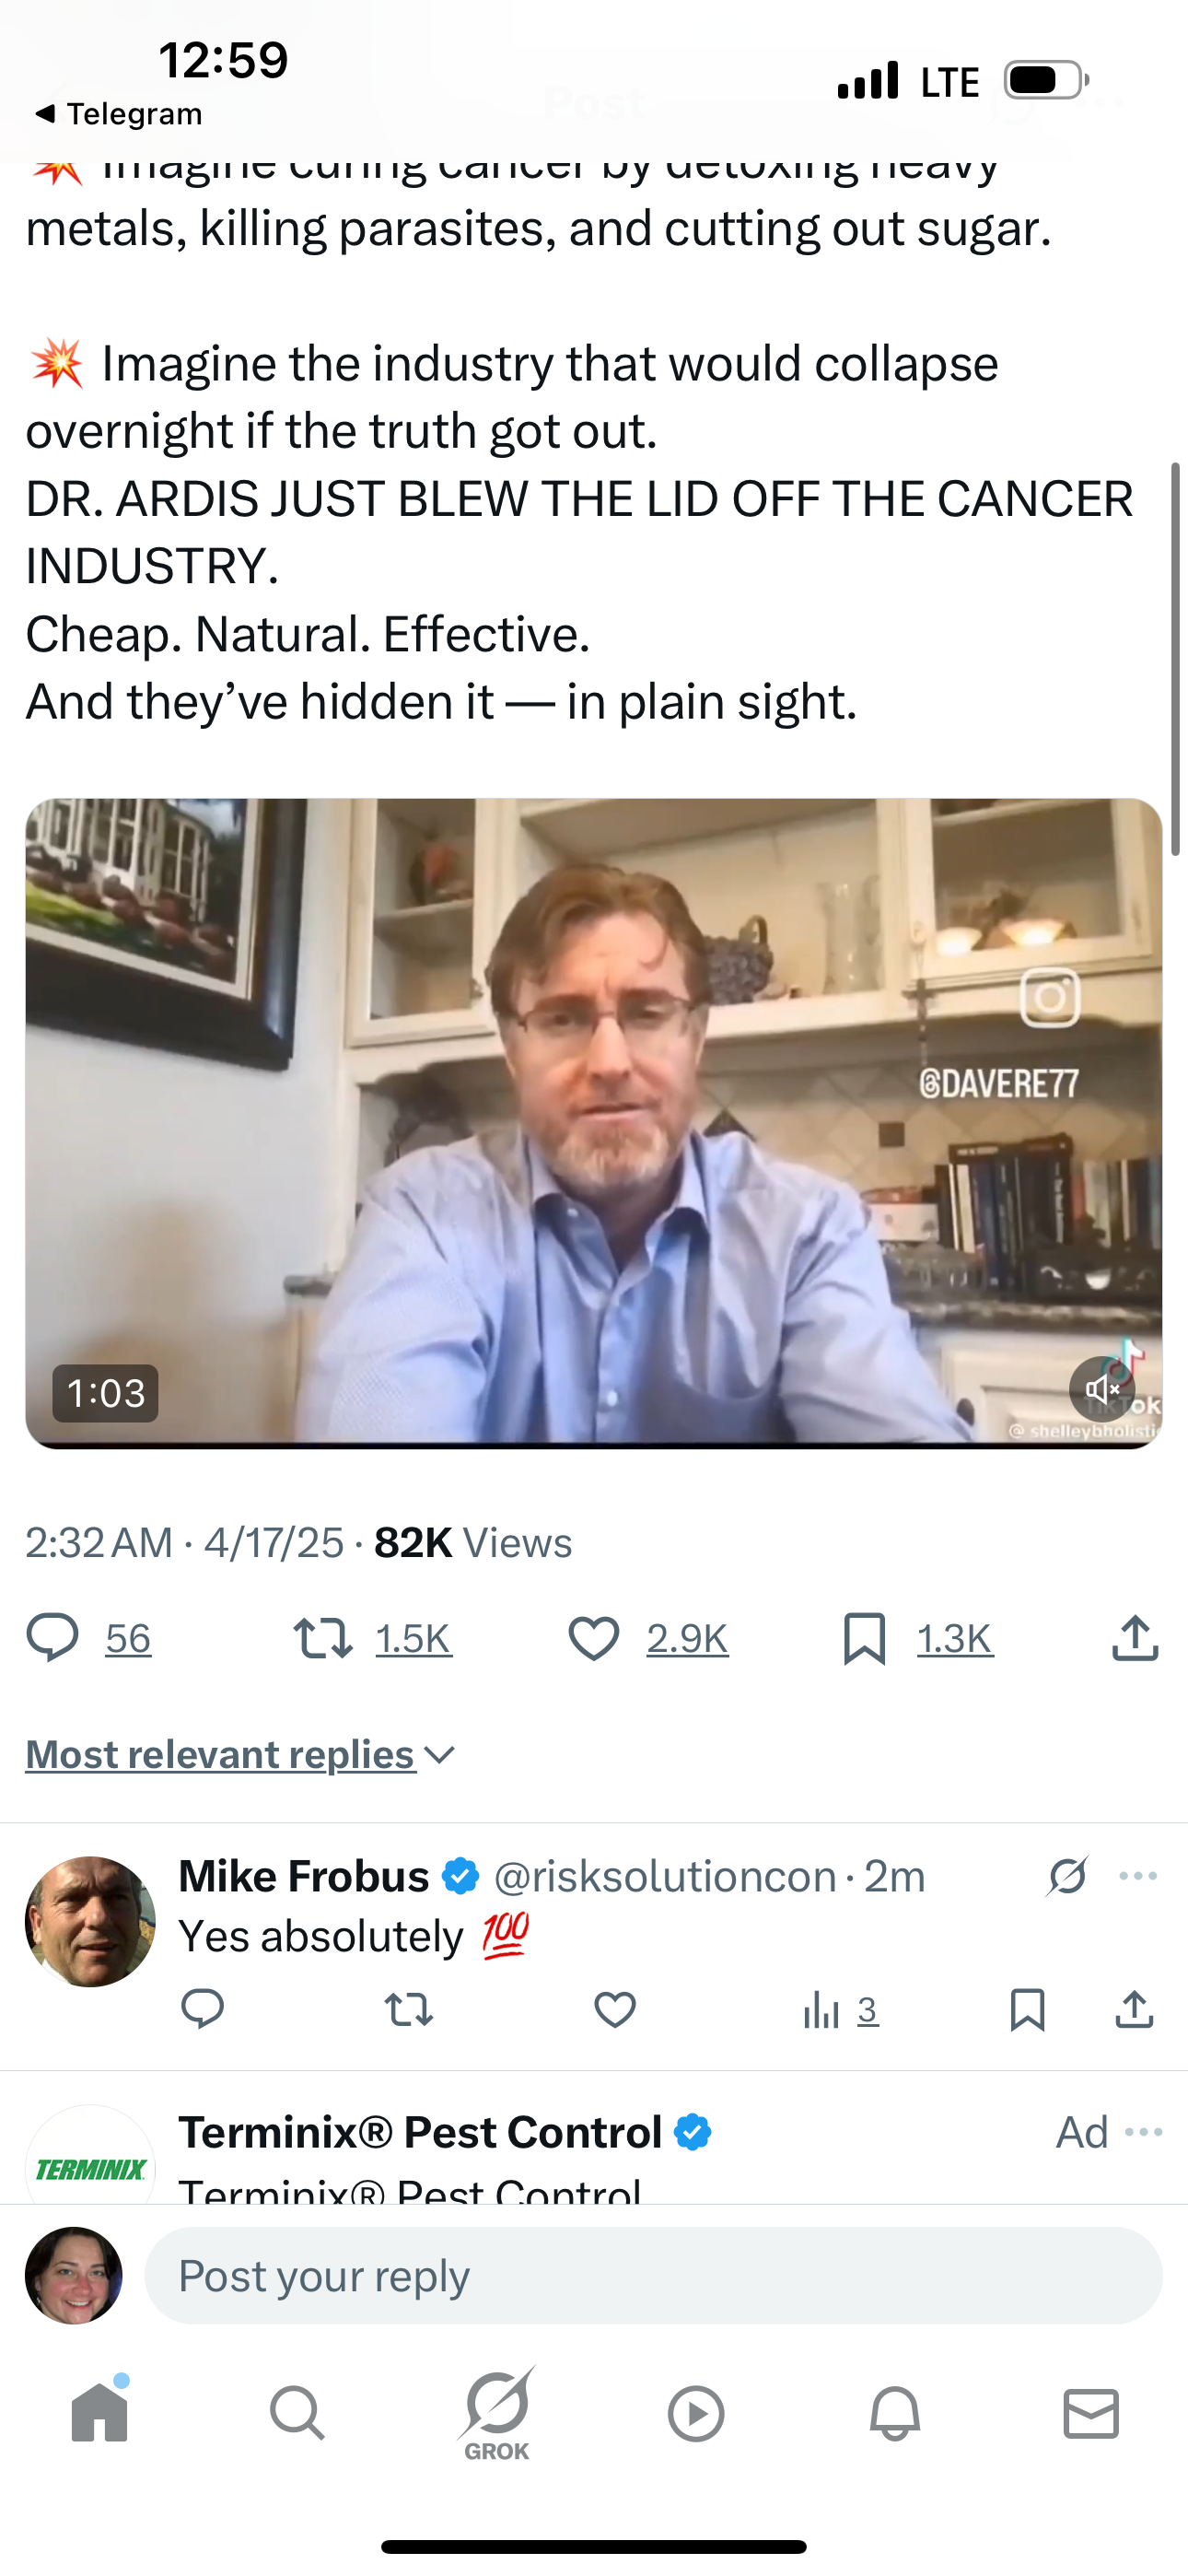Open the Notifications bell tab

tap(894, 2412)
